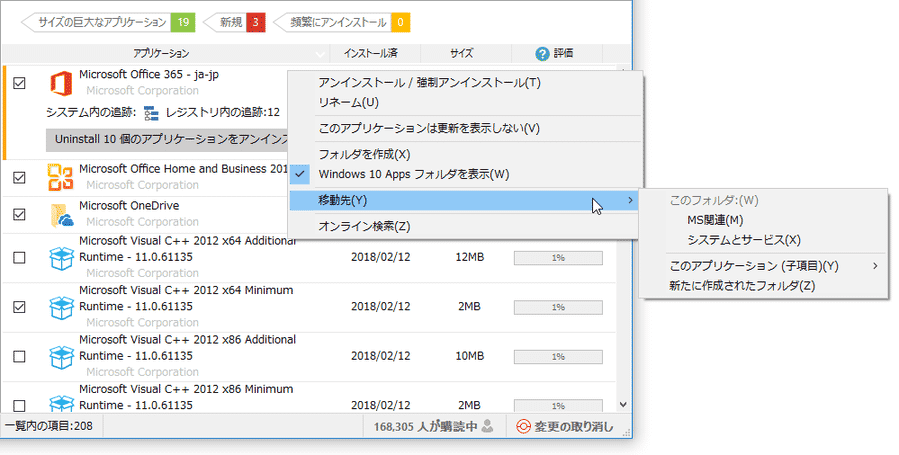This screenshot has height=455, width=899.
Task: Click 変更の取り消し in the status bar
Action: coord(574,426)
